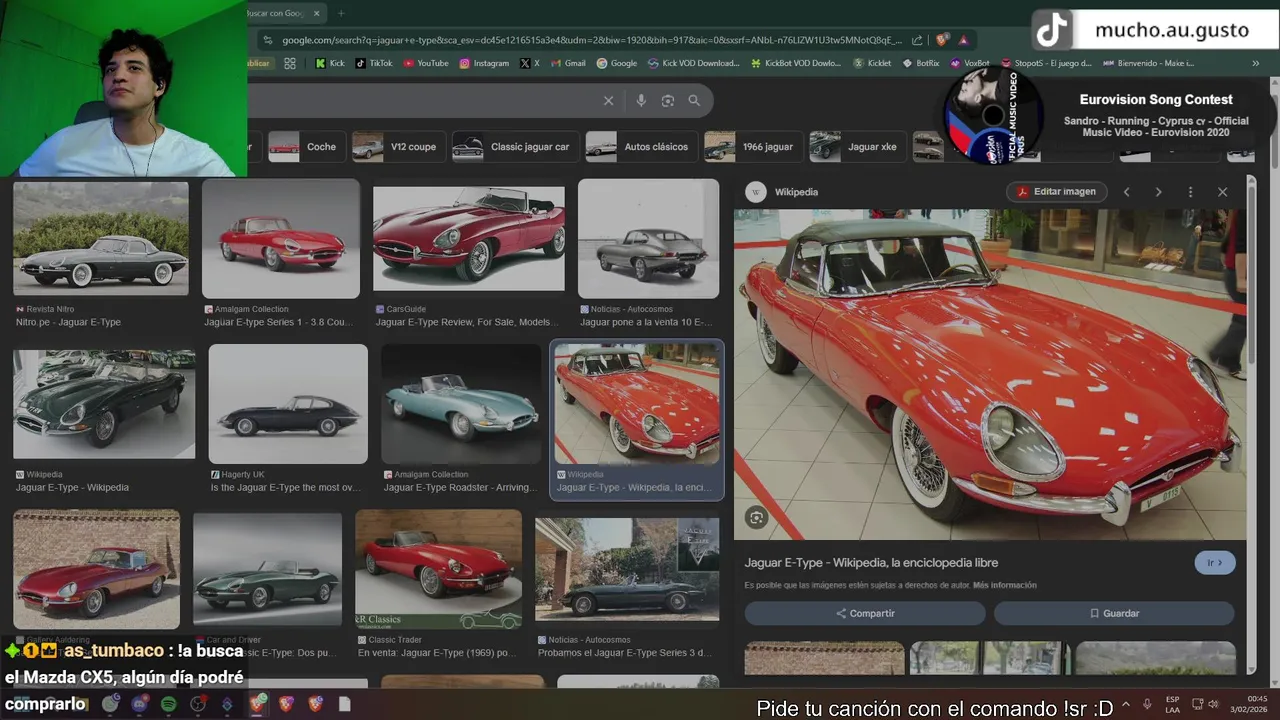This screenshot has width=1280, height=720.
Task: Click the Compartir button
Action: pyautogui.click(x=865, y=613)
